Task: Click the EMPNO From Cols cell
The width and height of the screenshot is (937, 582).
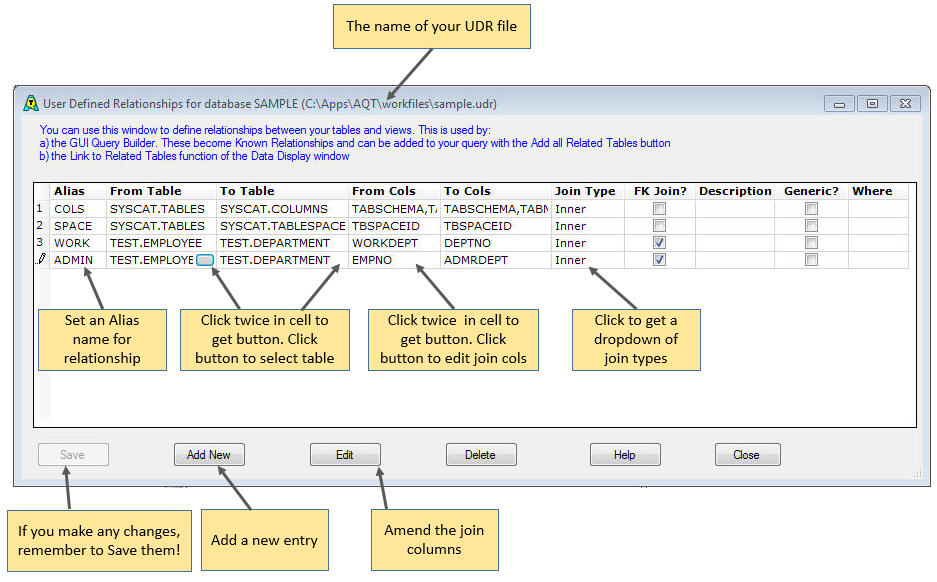Action: point(394,260)
